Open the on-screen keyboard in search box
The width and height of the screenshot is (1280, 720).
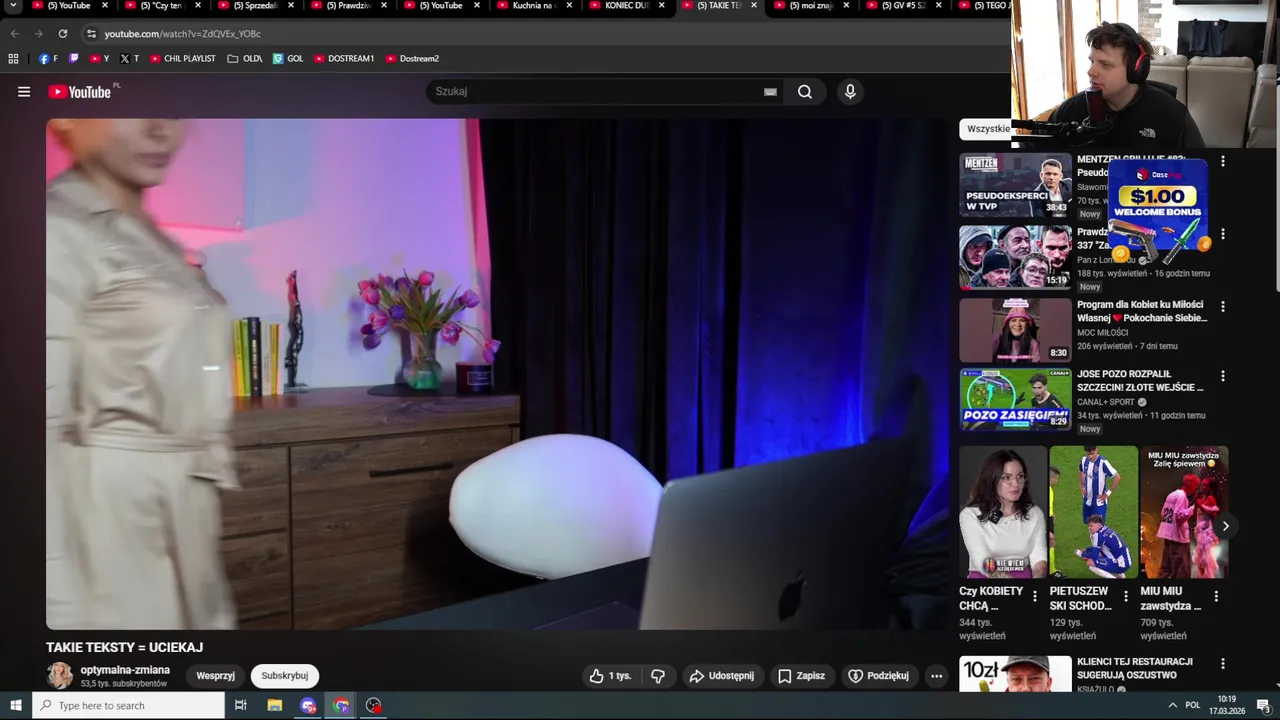pyautogui.click(x=770, y=92)
